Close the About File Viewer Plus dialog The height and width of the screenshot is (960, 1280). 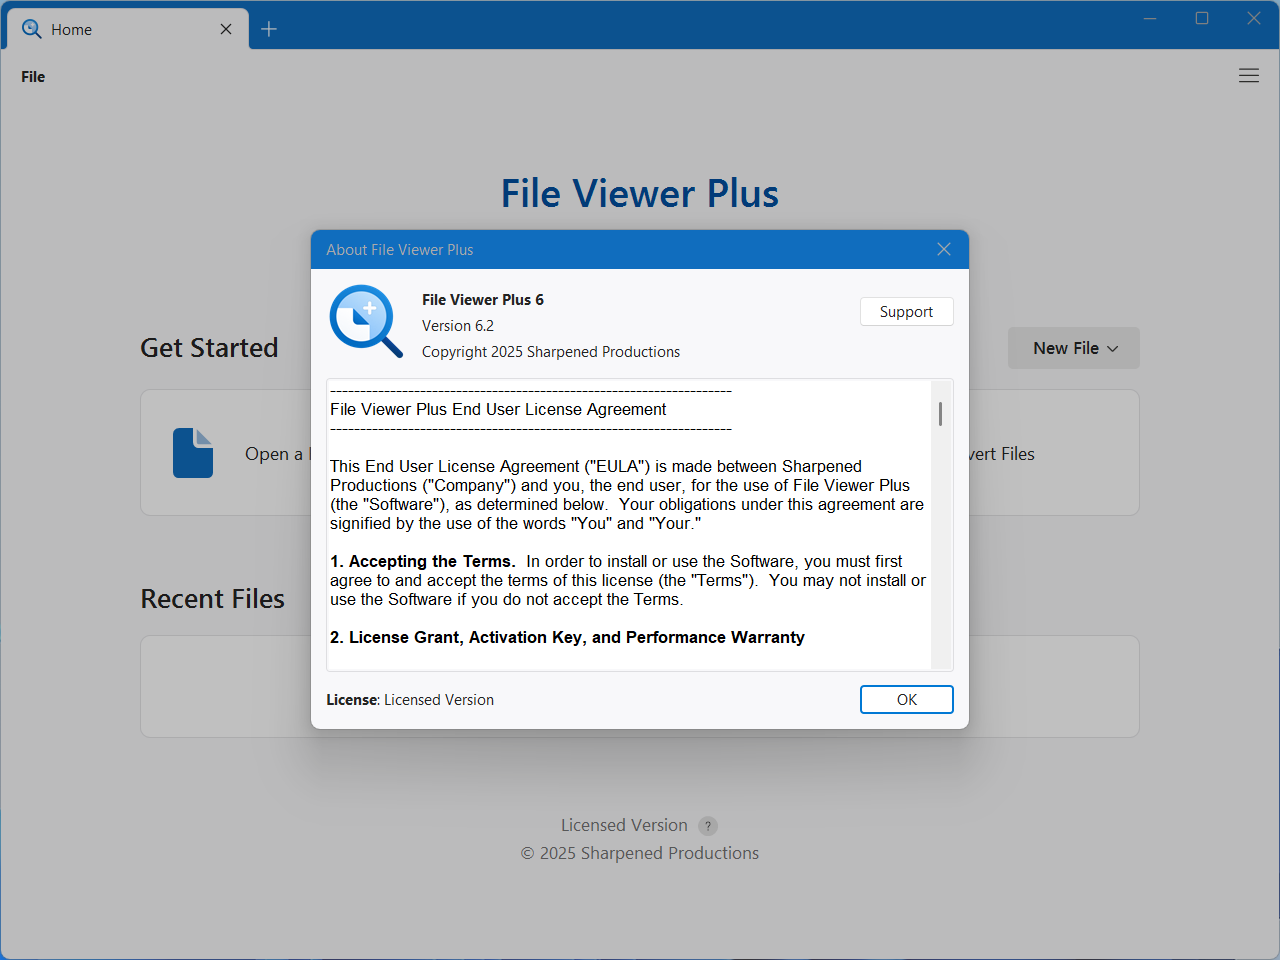coord(944,249)
